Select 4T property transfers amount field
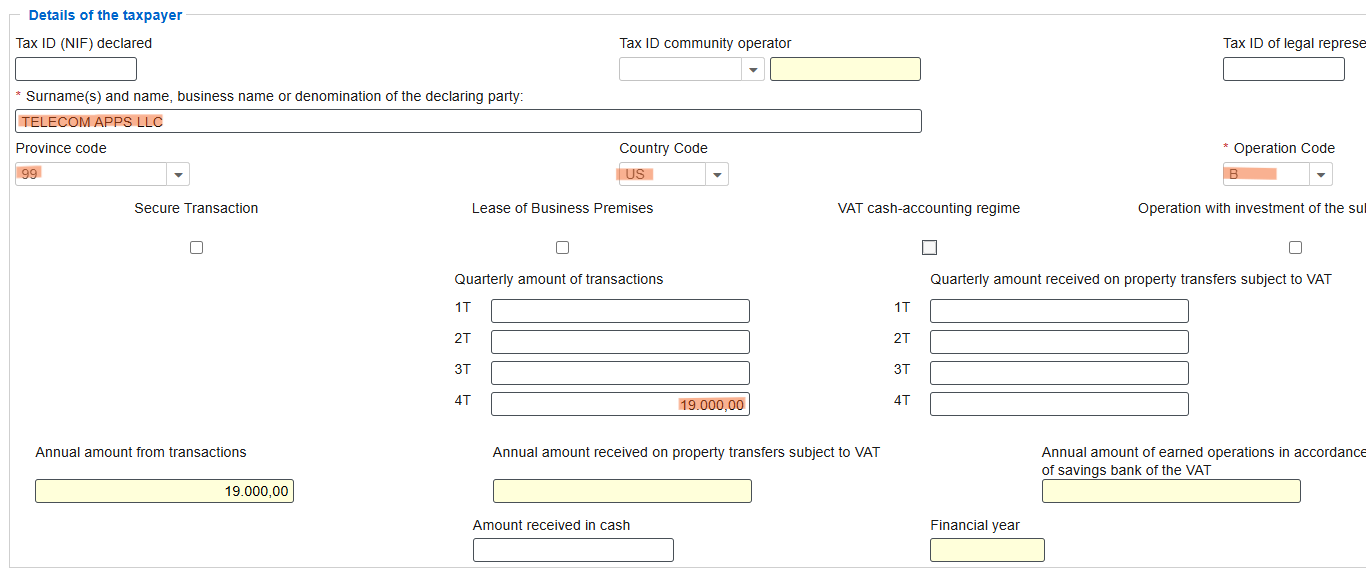The height and width of the screenshot is (584, 1366). (x=1059, y=404)
